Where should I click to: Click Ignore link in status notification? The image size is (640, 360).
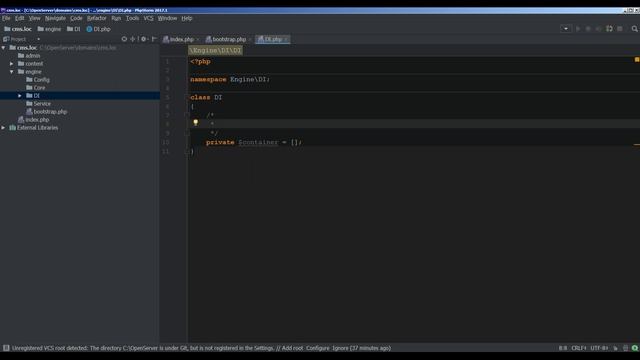(340, 348)
